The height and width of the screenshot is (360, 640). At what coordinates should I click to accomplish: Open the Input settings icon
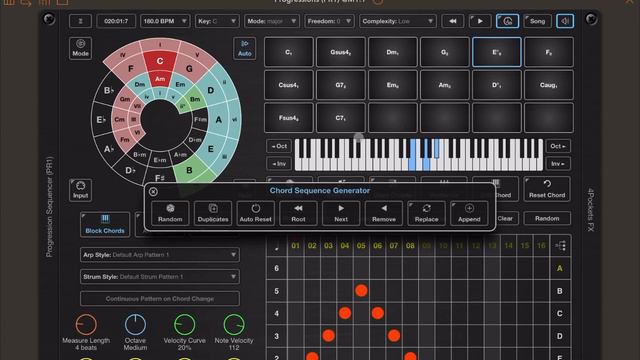80,190
